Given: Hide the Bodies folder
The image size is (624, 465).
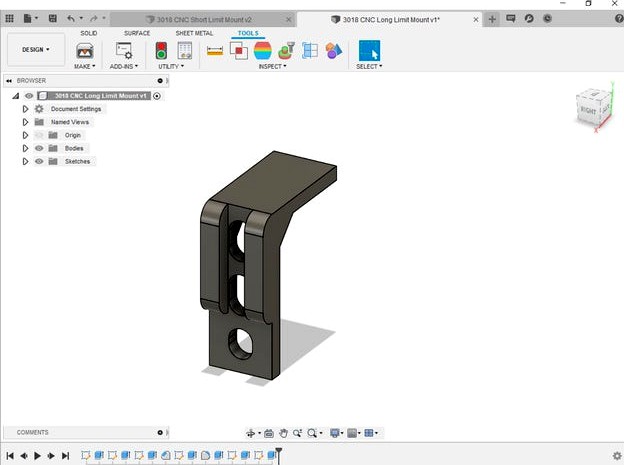Looking at the screenshot, I should (x=39, y=148).
